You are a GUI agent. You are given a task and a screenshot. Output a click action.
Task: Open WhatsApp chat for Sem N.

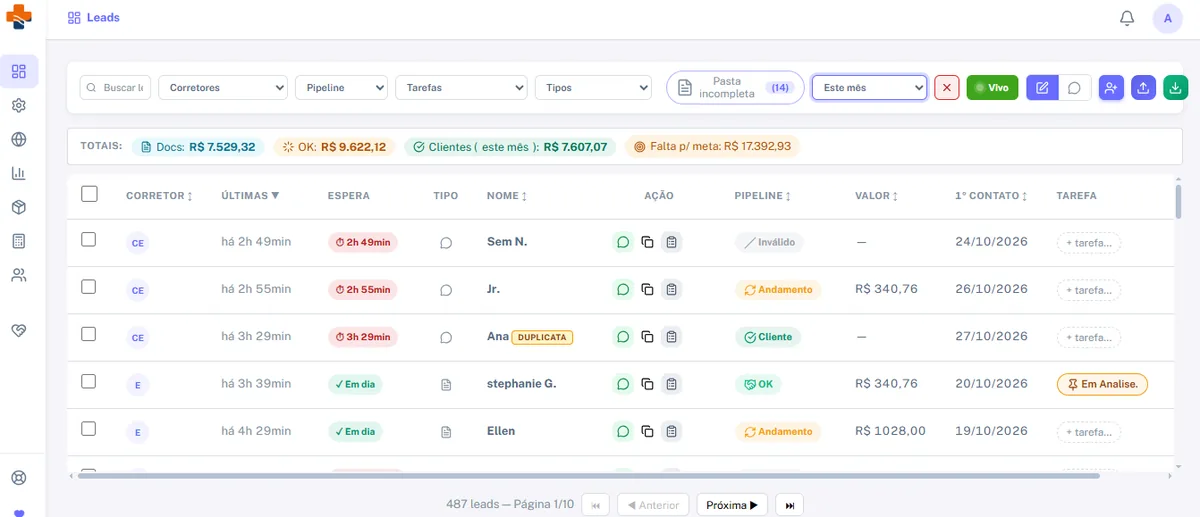click(623, 242)
